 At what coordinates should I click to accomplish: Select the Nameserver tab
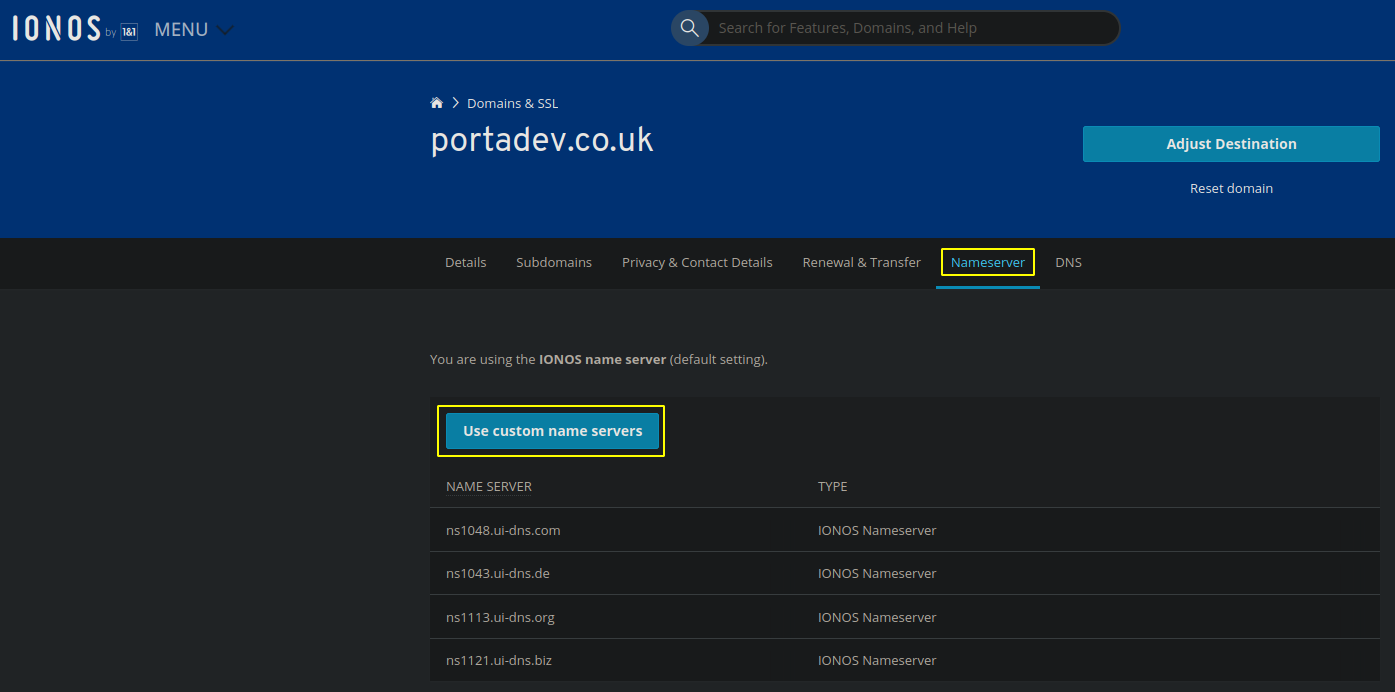pyautogui.click(x=988, y=262)
